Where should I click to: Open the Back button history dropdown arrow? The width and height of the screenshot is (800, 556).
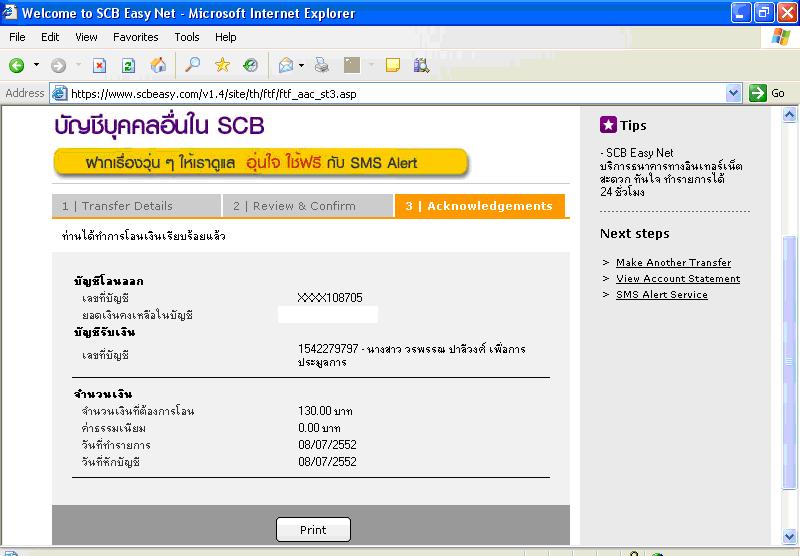point(36,65)
